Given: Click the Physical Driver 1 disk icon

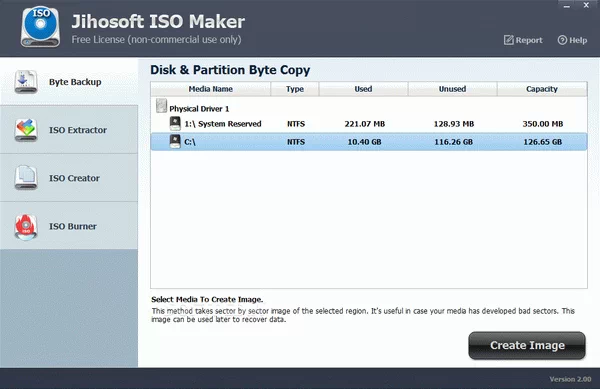Looking at the screenshot, I should [161, 106].
